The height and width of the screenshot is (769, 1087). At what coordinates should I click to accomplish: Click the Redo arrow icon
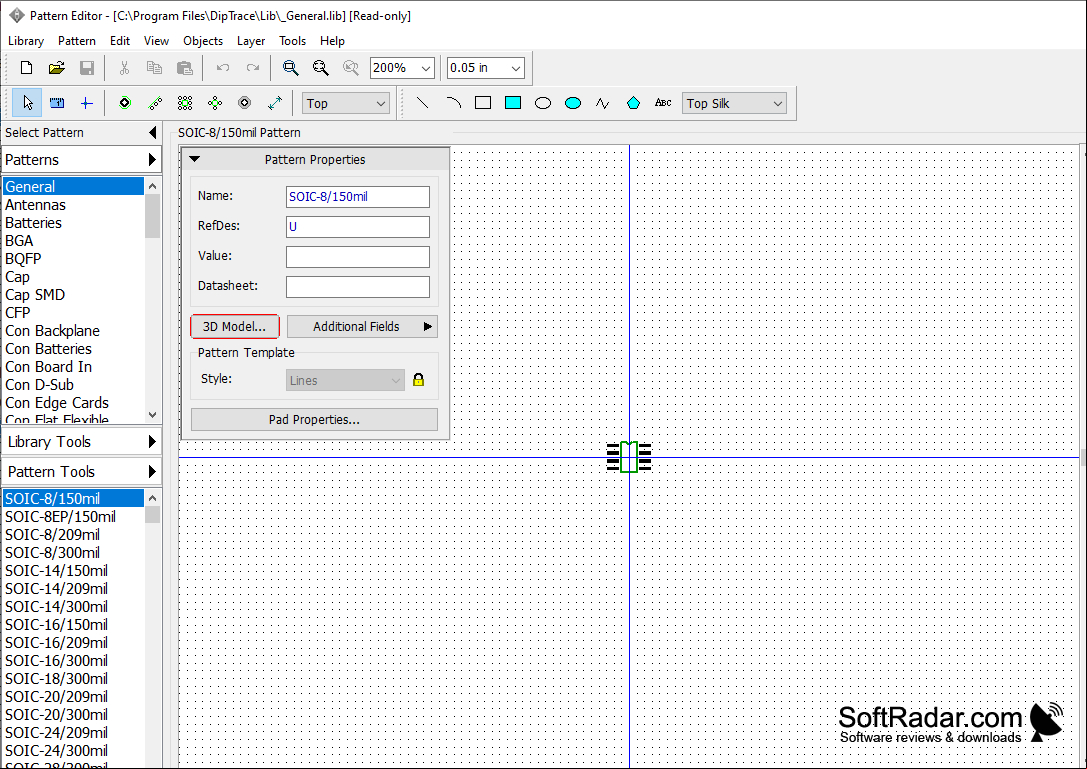[x=253, y=67]
